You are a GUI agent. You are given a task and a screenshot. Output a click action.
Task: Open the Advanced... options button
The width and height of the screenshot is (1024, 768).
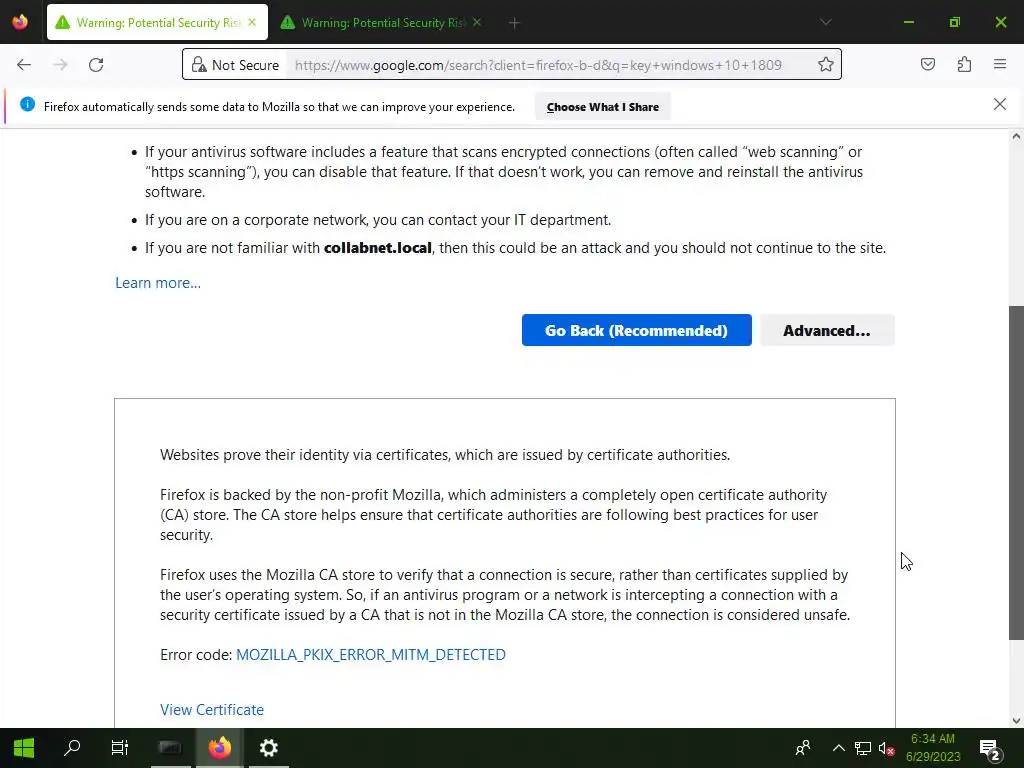click(827, 330)
